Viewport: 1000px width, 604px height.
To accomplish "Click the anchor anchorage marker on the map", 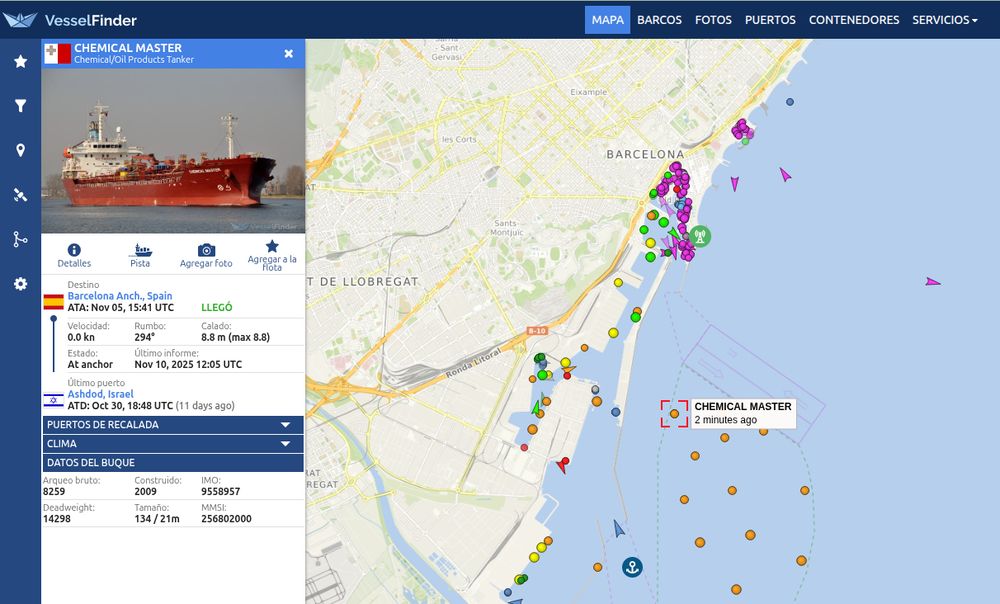I will click(x=632, y=567).
